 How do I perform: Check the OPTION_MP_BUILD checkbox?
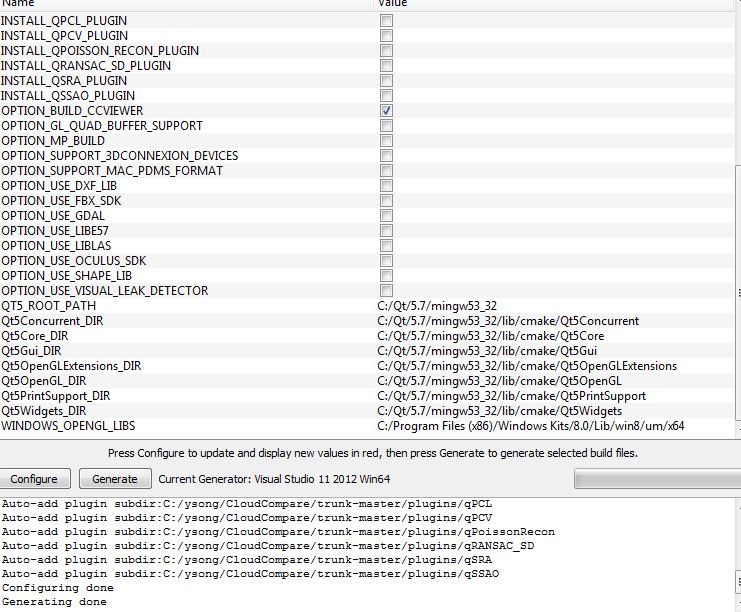point(386,141)
